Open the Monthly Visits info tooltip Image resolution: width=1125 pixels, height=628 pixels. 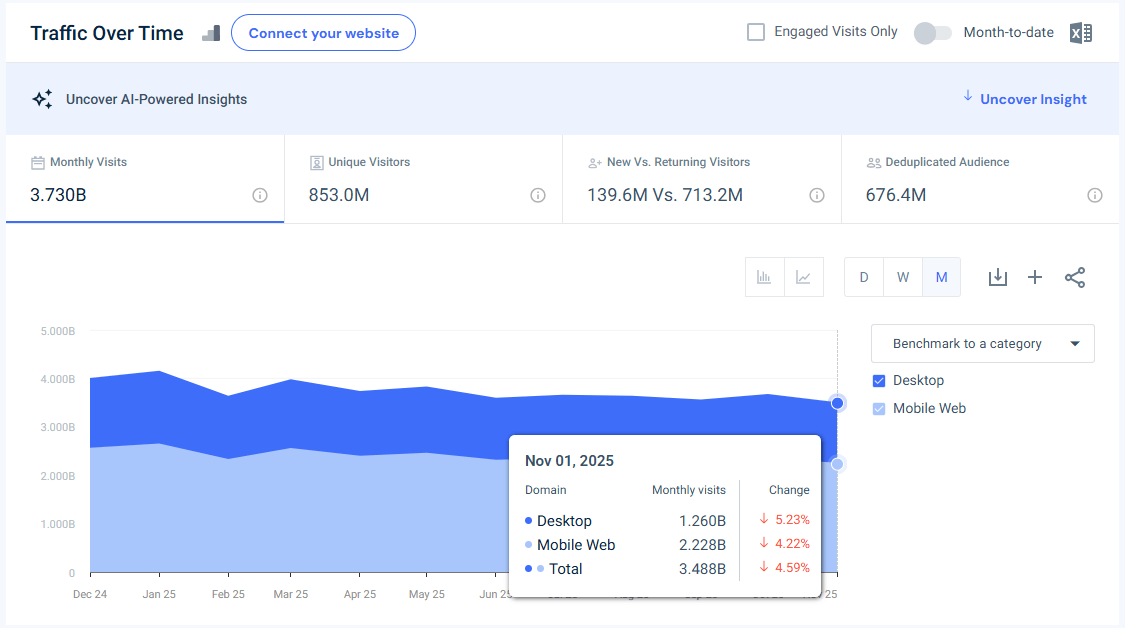tap(260, 195)
